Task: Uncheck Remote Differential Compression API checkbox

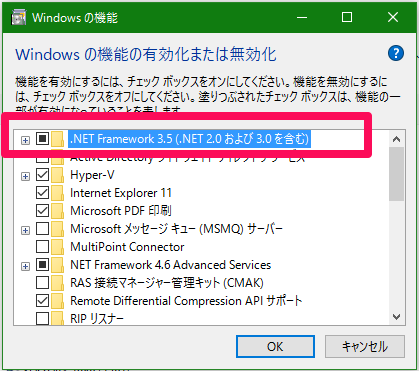Action: coord(42,301)
